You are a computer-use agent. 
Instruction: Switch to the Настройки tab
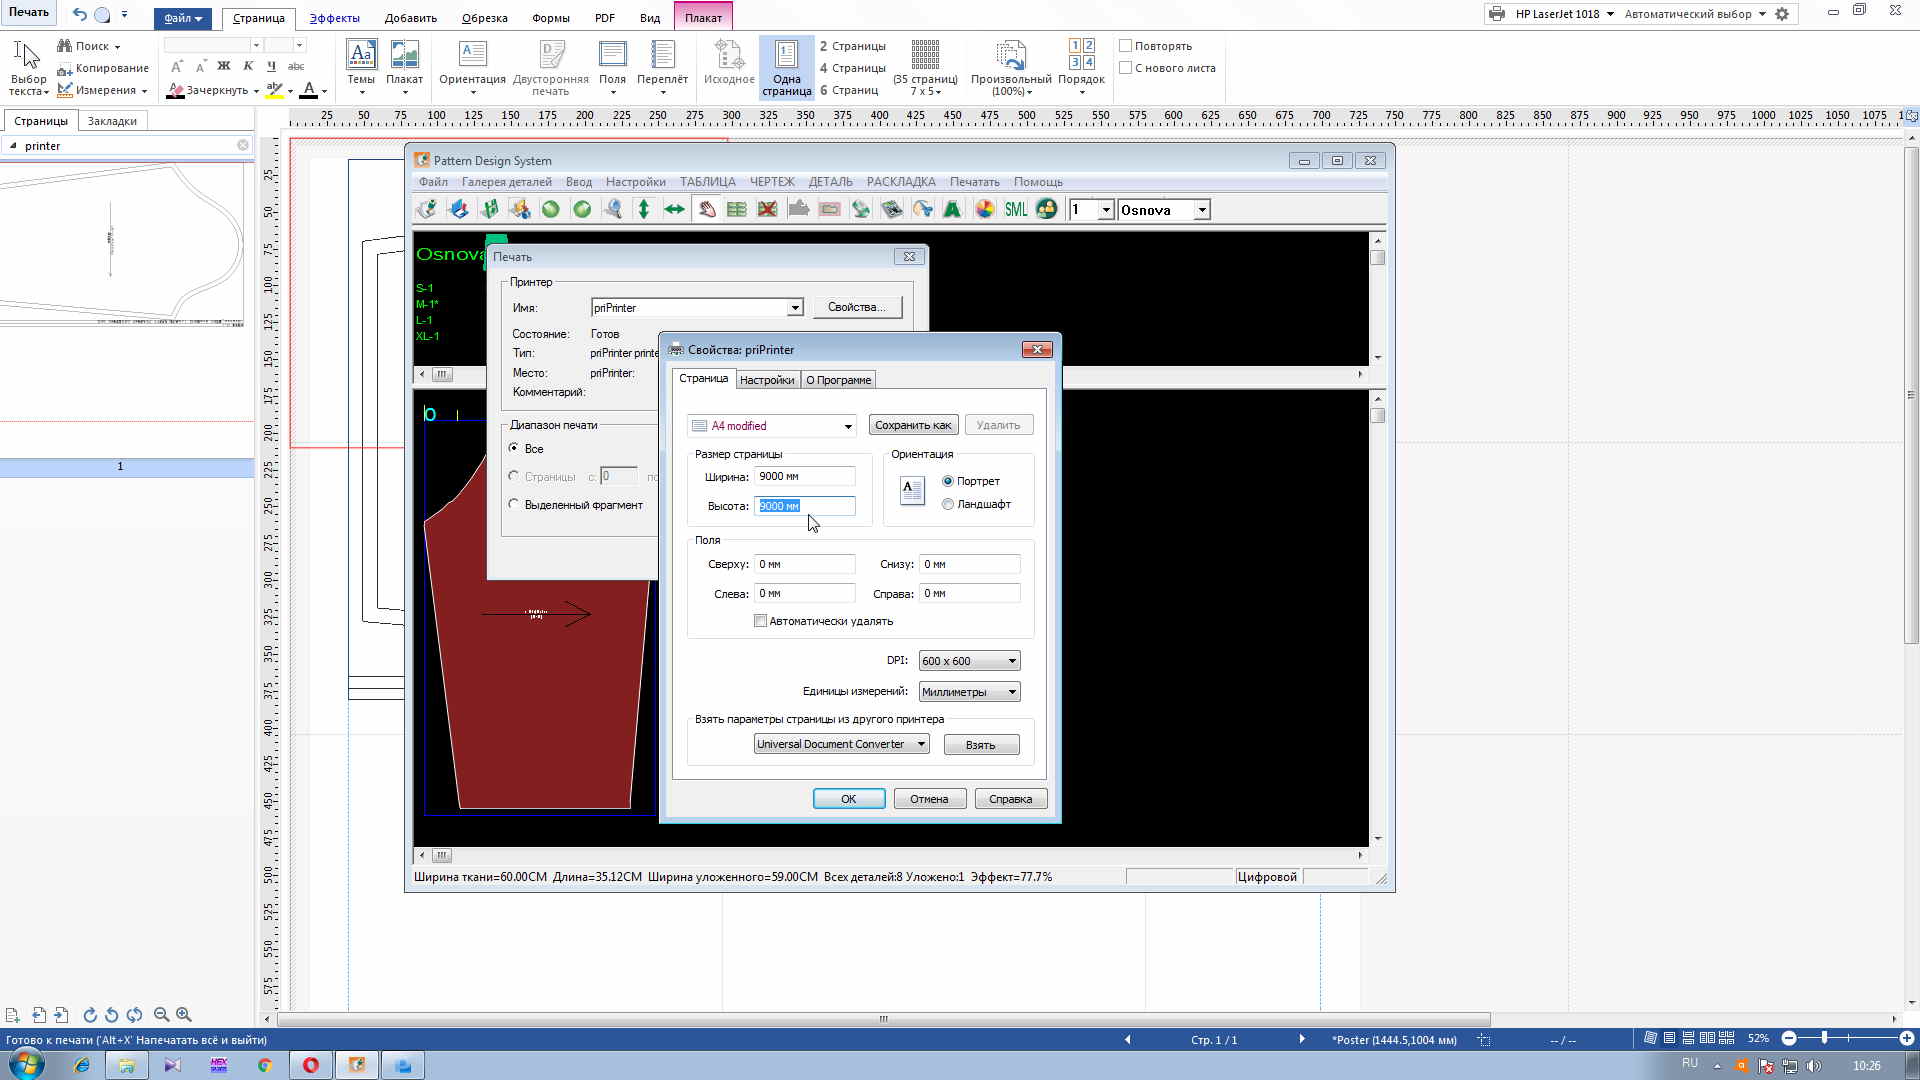(x=767, y=380)
